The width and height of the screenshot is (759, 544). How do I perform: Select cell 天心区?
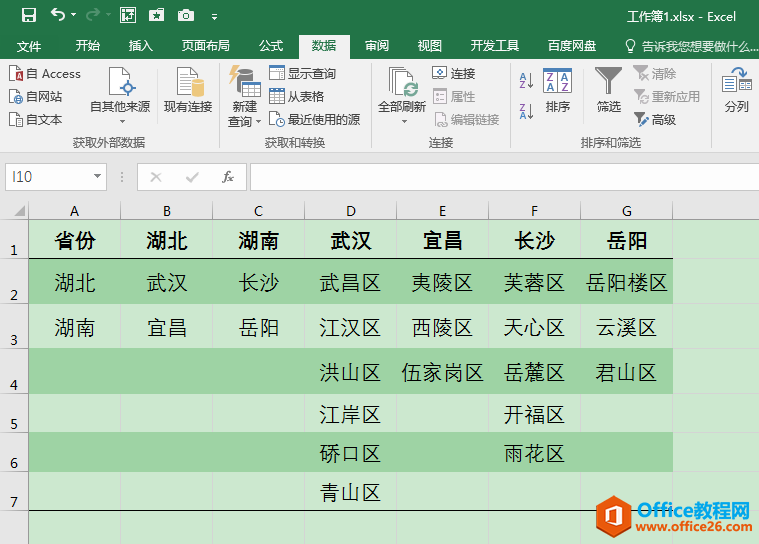534,327
